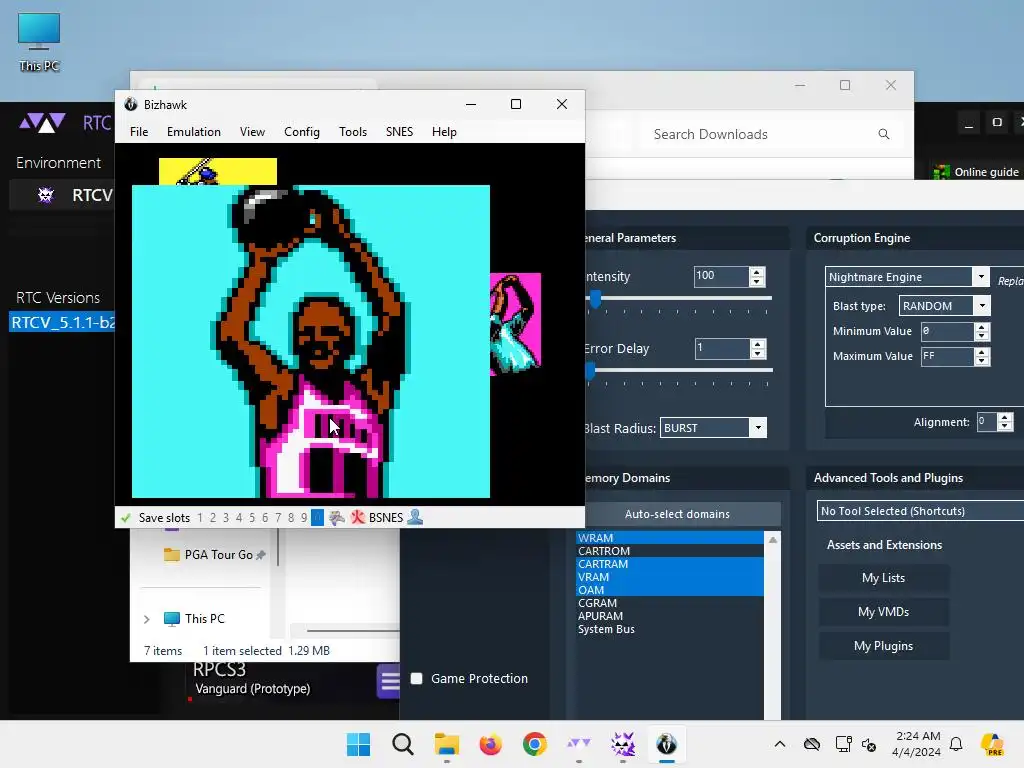
Task: Open the Nightmare Engine dropdown
Action: [981, 277]
